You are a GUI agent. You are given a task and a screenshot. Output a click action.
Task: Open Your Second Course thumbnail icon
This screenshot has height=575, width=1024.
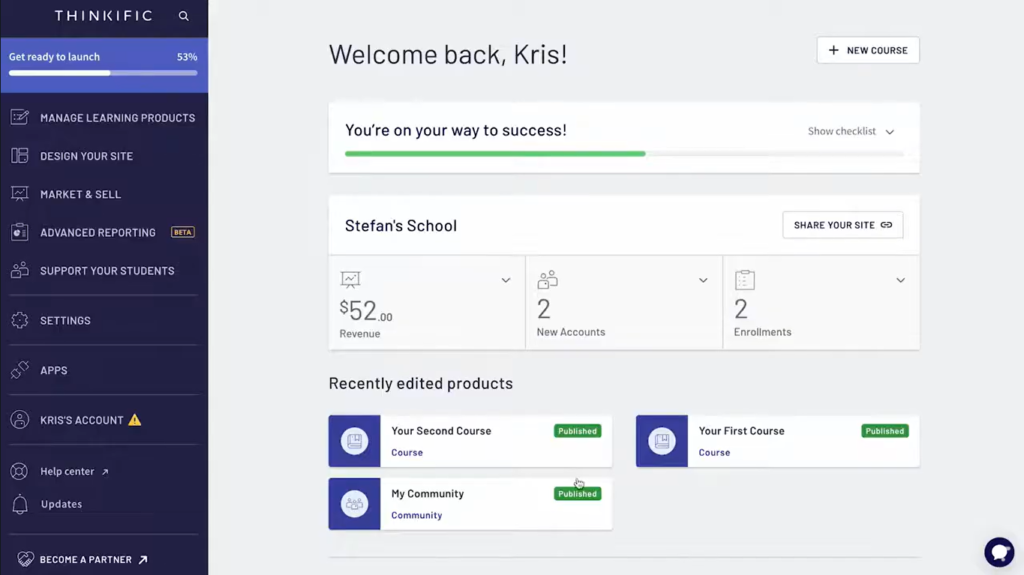354,441
